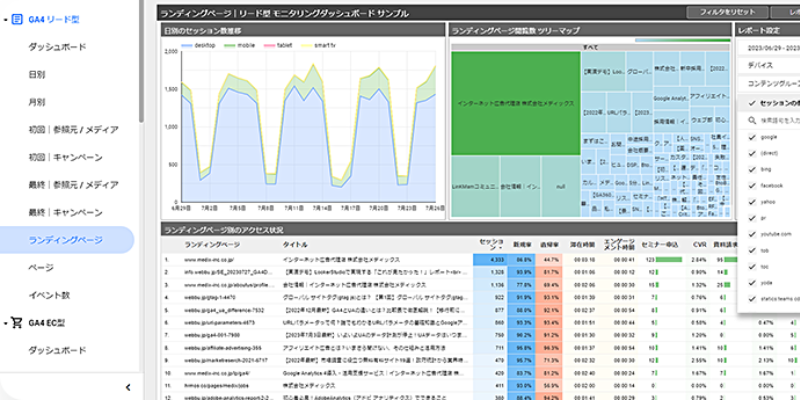The image size is (800, 400).
Task: Open 最終｜参照元 / メディア page
Action: (x=73, y=185)
